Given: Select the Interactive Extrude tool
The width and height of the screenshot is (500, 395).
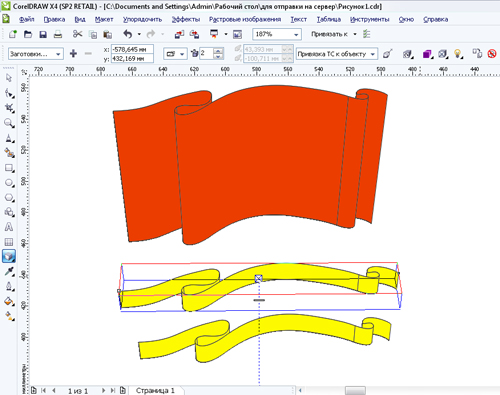Looking at the screenshot, I should click(x=9, y=256).
